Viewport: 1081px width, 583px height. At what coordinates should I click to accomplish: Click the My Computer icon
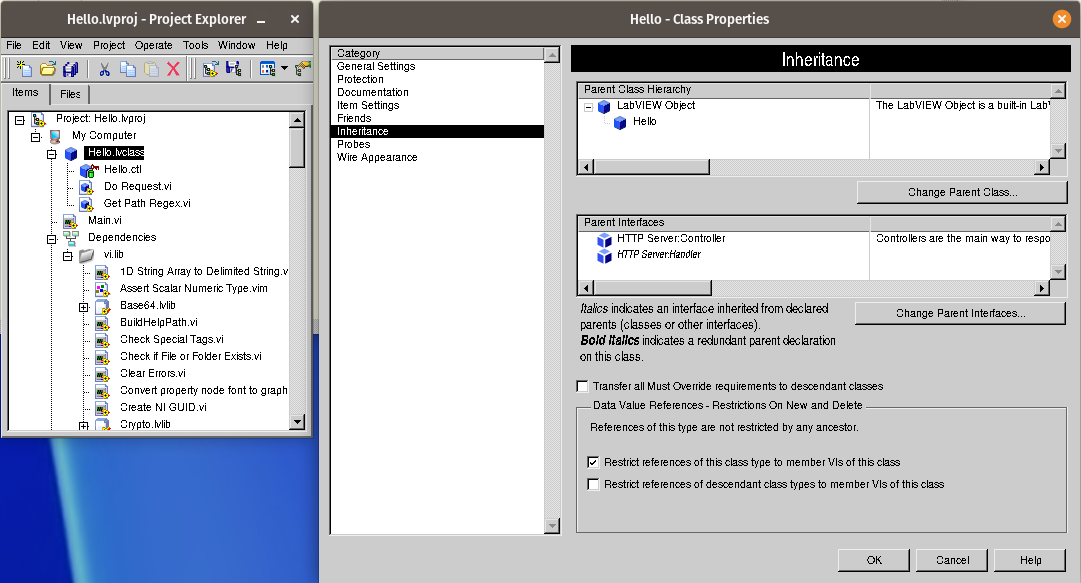click(54, 136)
